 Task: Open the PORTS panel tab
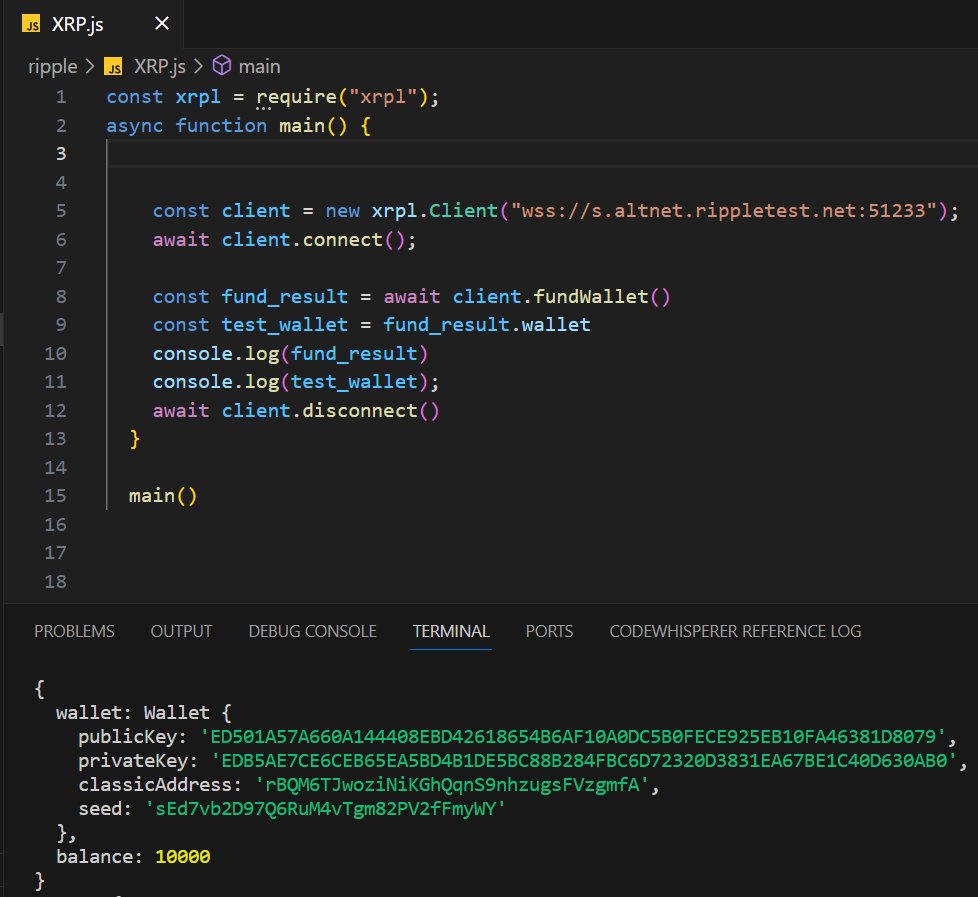(549, 631)
